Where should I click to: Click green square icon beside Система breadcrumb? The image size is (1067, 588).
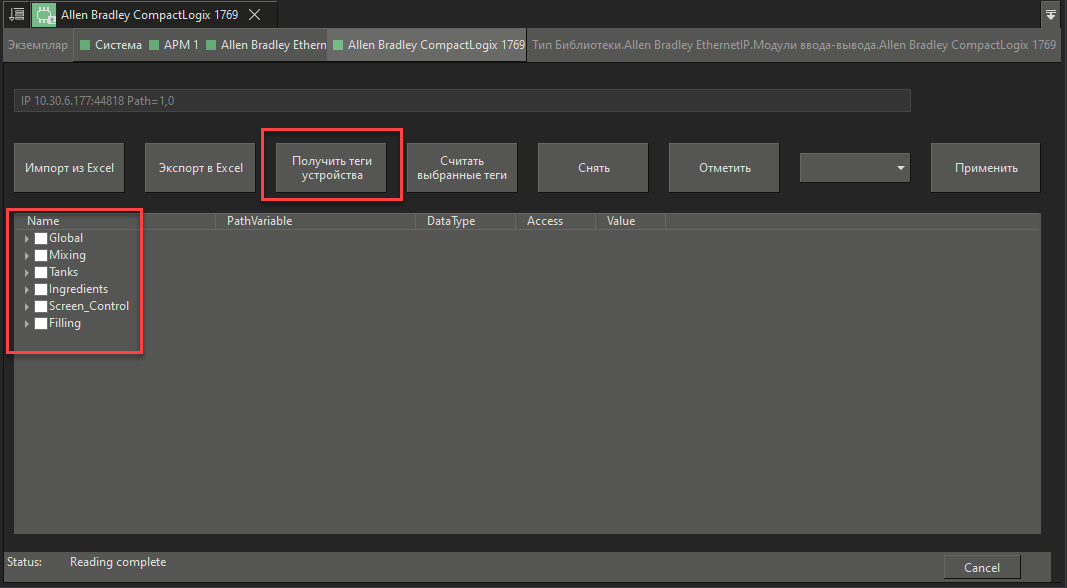click(85, 45)
